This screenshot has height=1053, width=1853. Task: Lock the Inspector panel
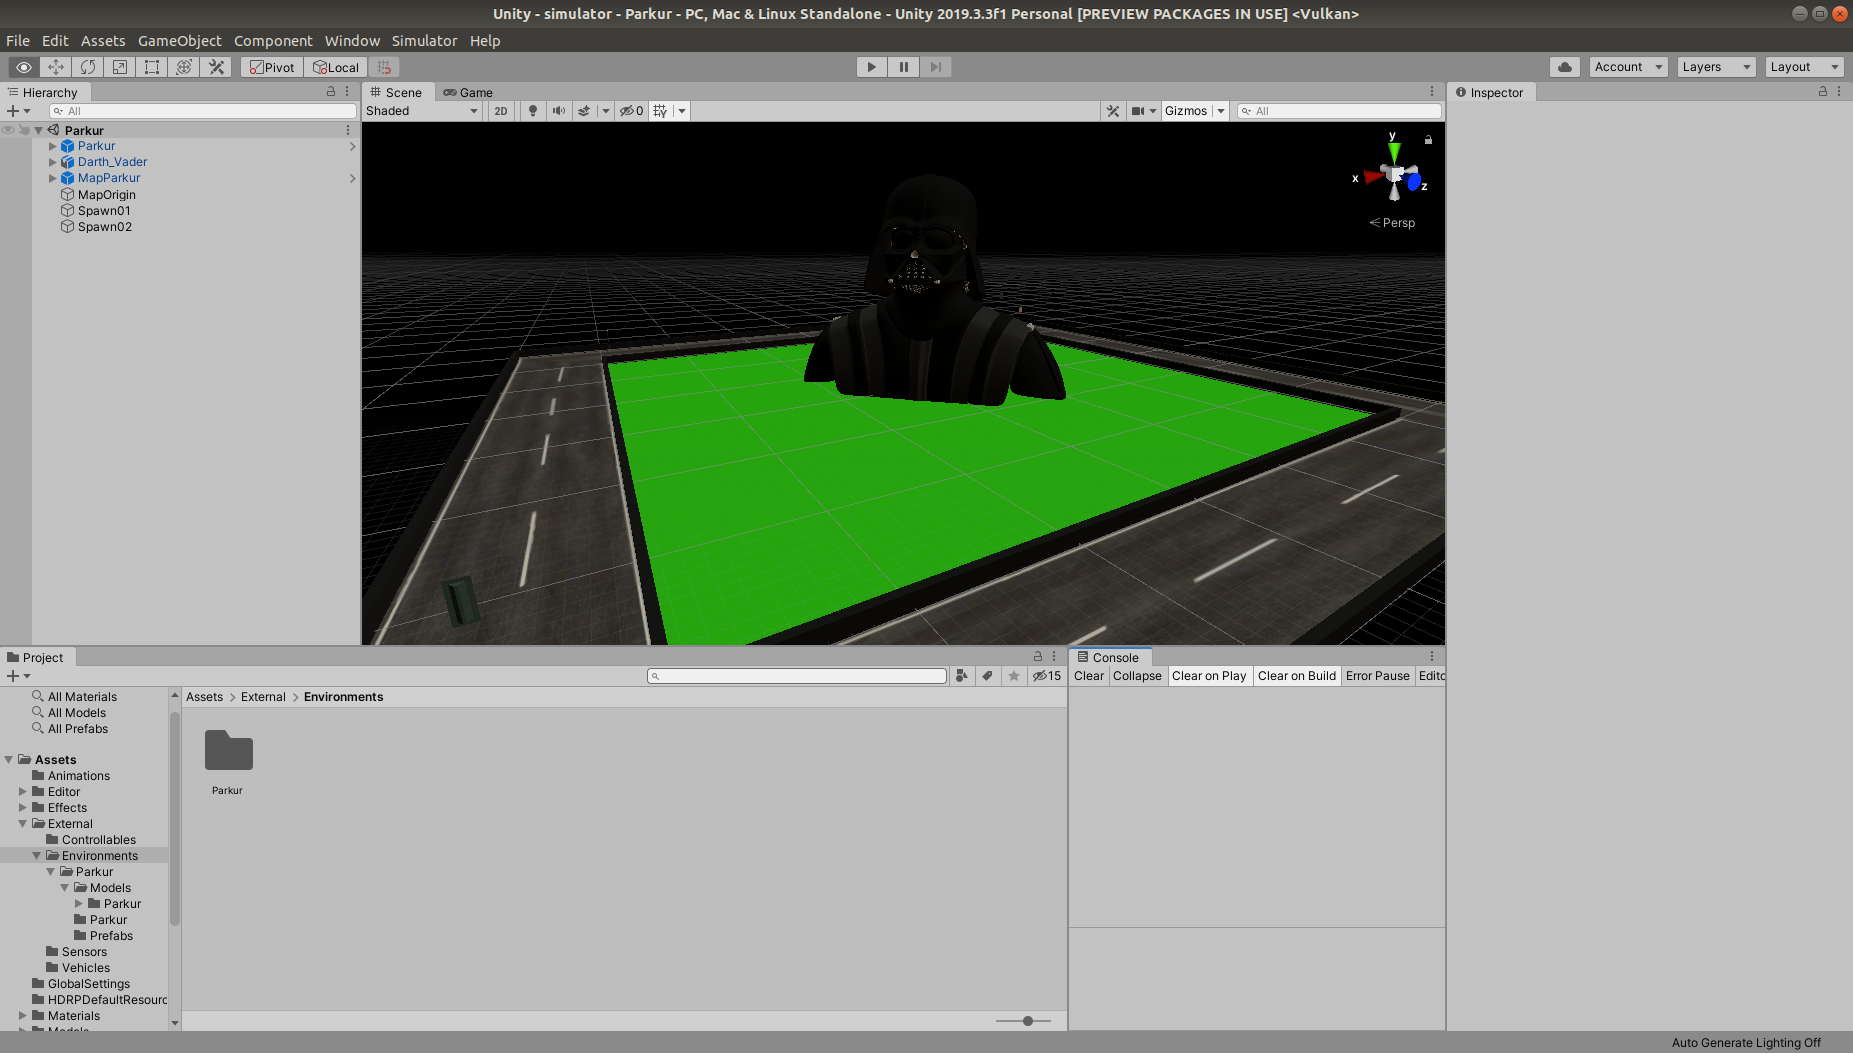(1823, 91)
